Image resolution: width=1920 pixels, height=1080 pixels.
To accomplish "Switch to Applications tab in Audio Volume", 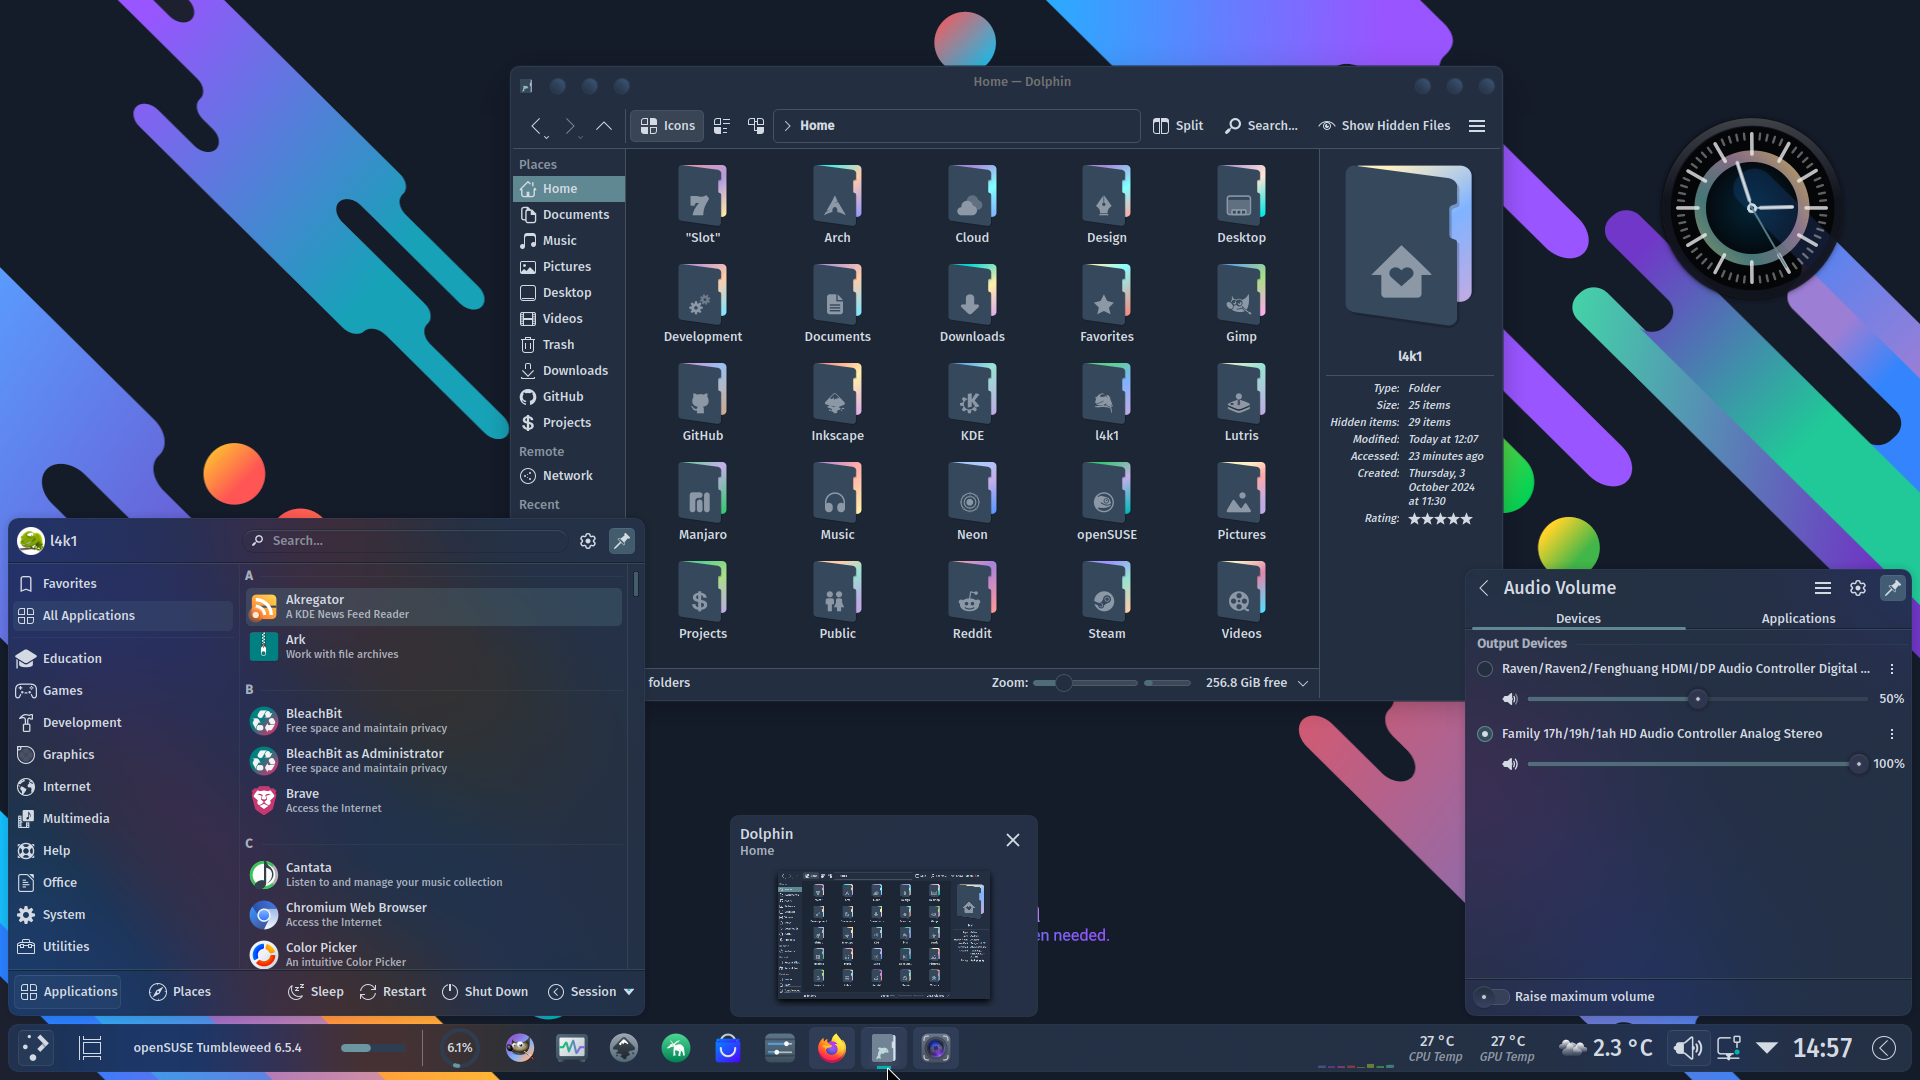I will (1798, 619).
